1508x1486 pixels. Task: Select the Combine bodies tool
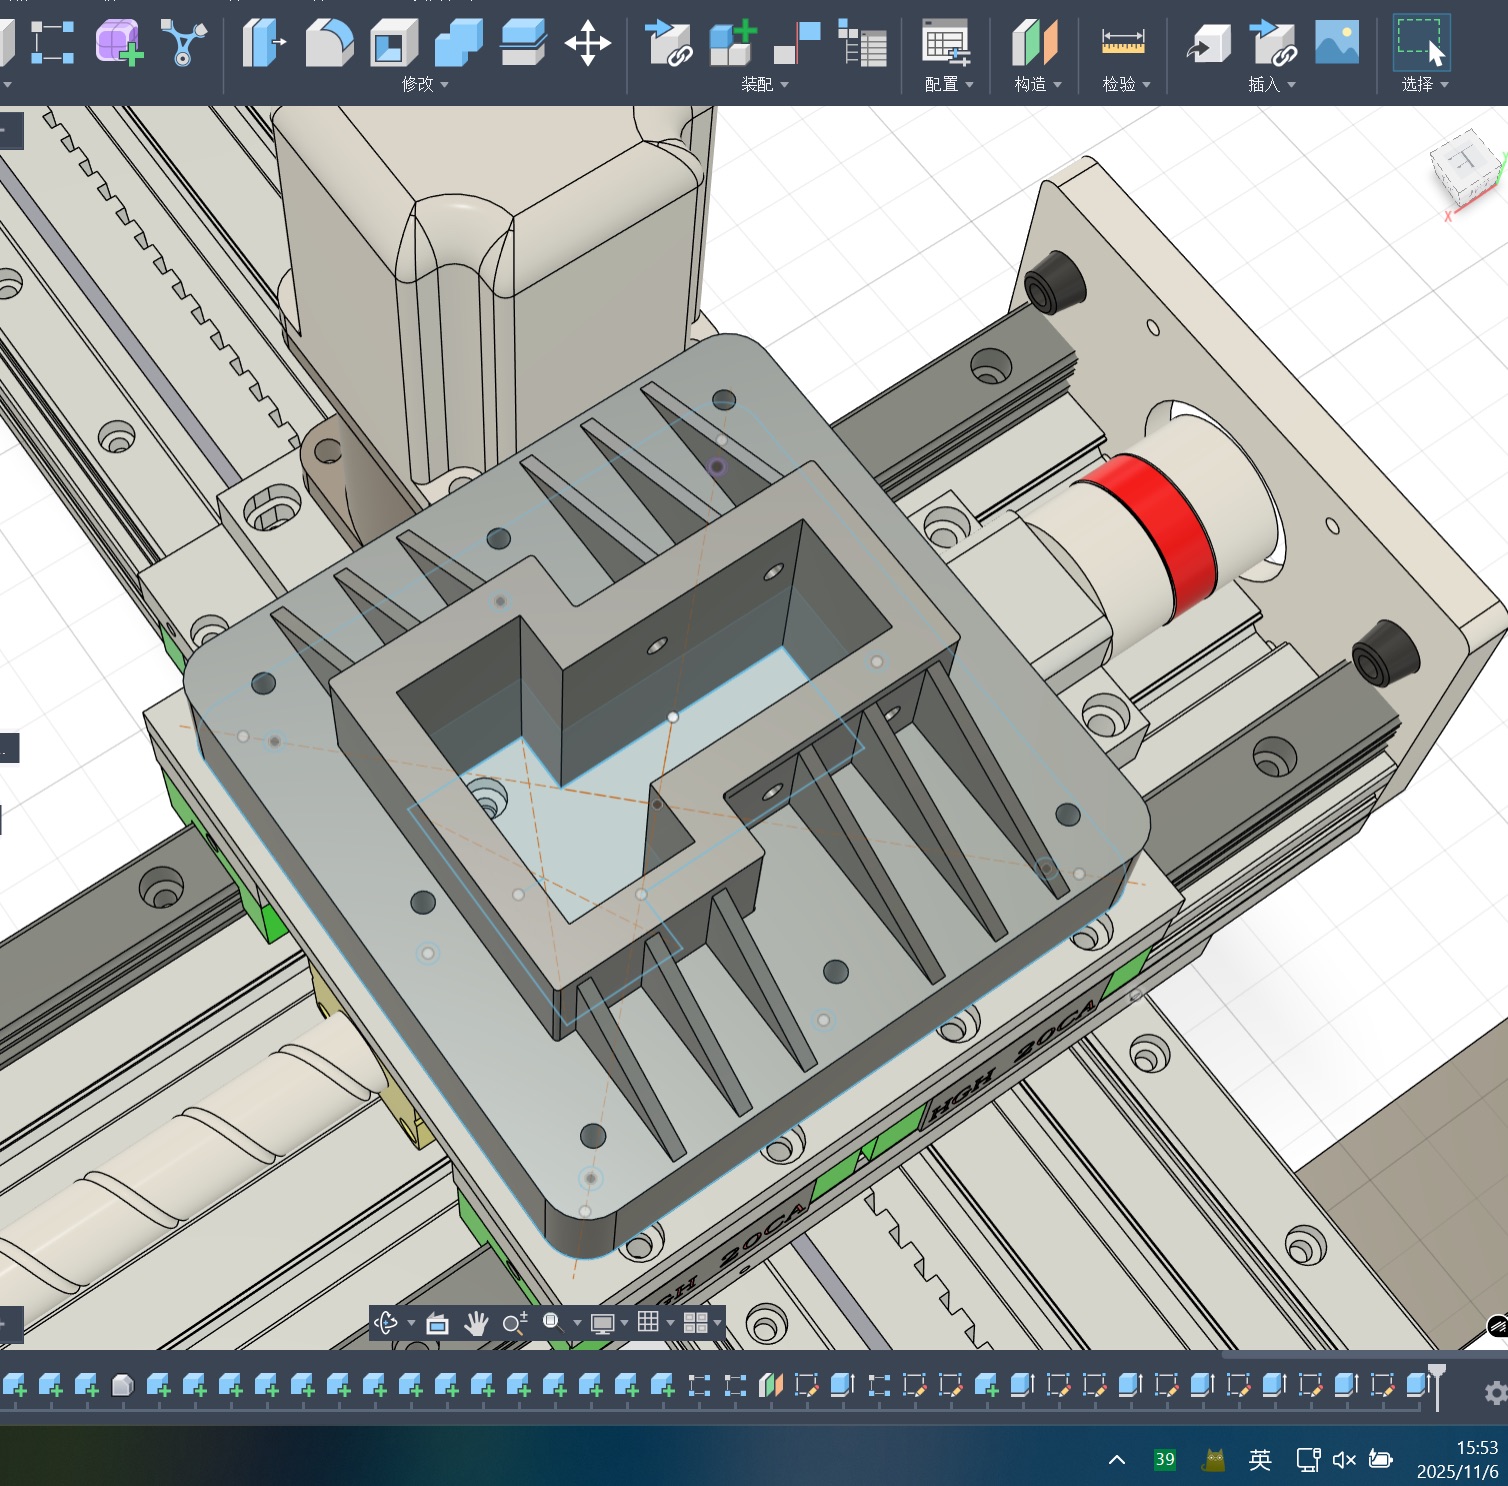[459, 43]
